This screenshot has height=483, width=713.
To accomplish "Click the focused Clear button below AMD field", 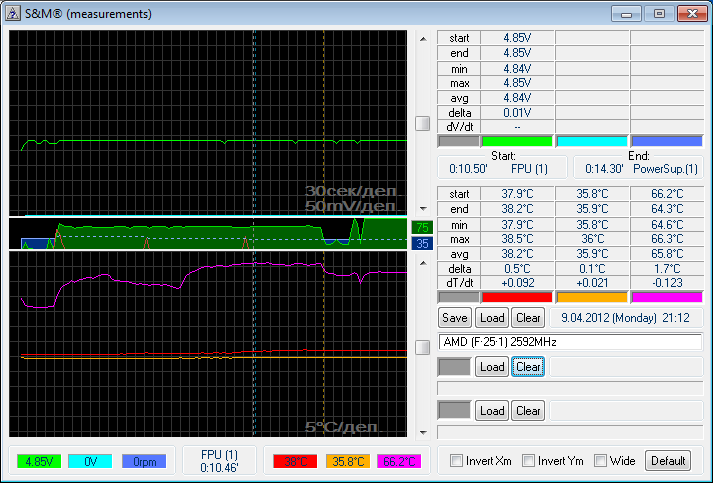I will 528,367.
